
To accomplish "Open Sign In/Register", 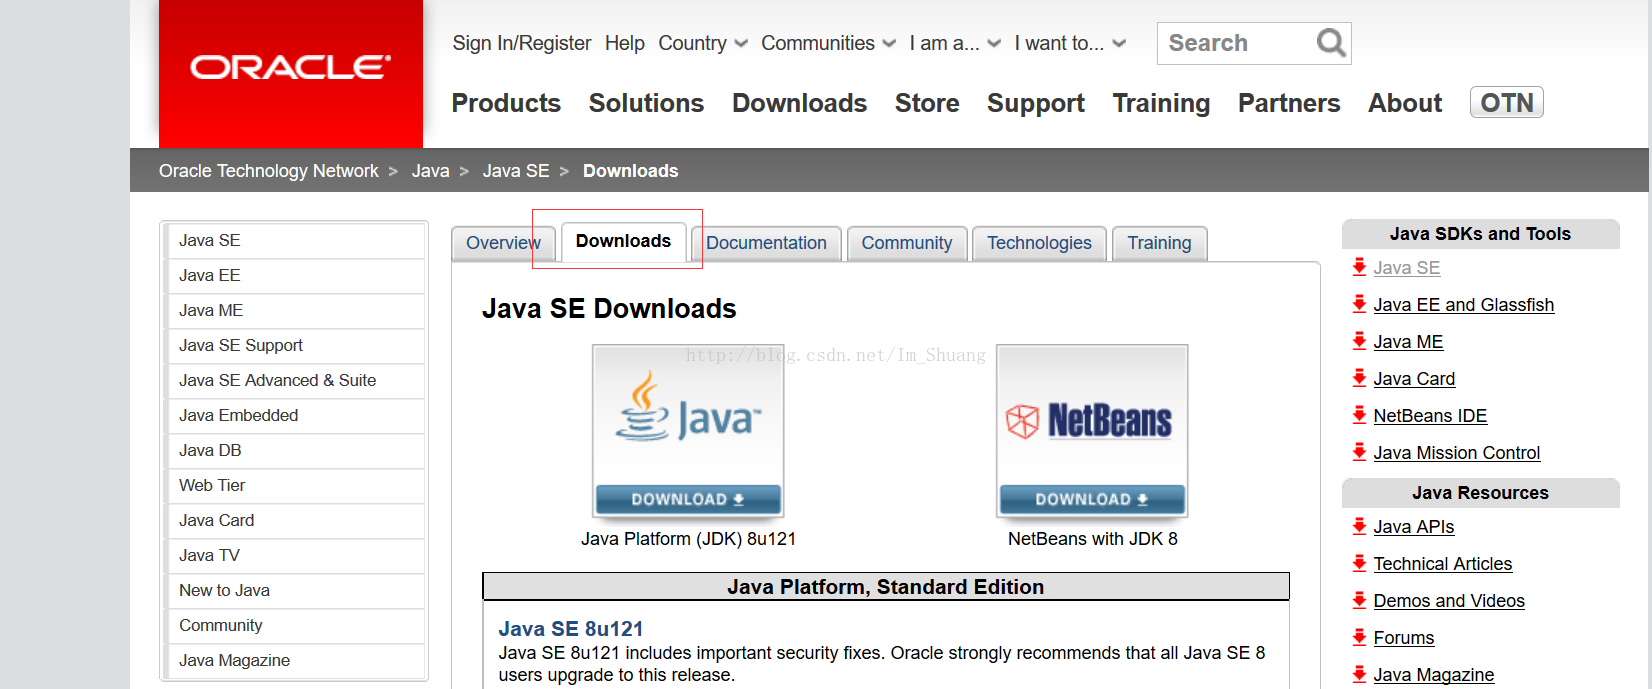I will [x=522, y=43].
